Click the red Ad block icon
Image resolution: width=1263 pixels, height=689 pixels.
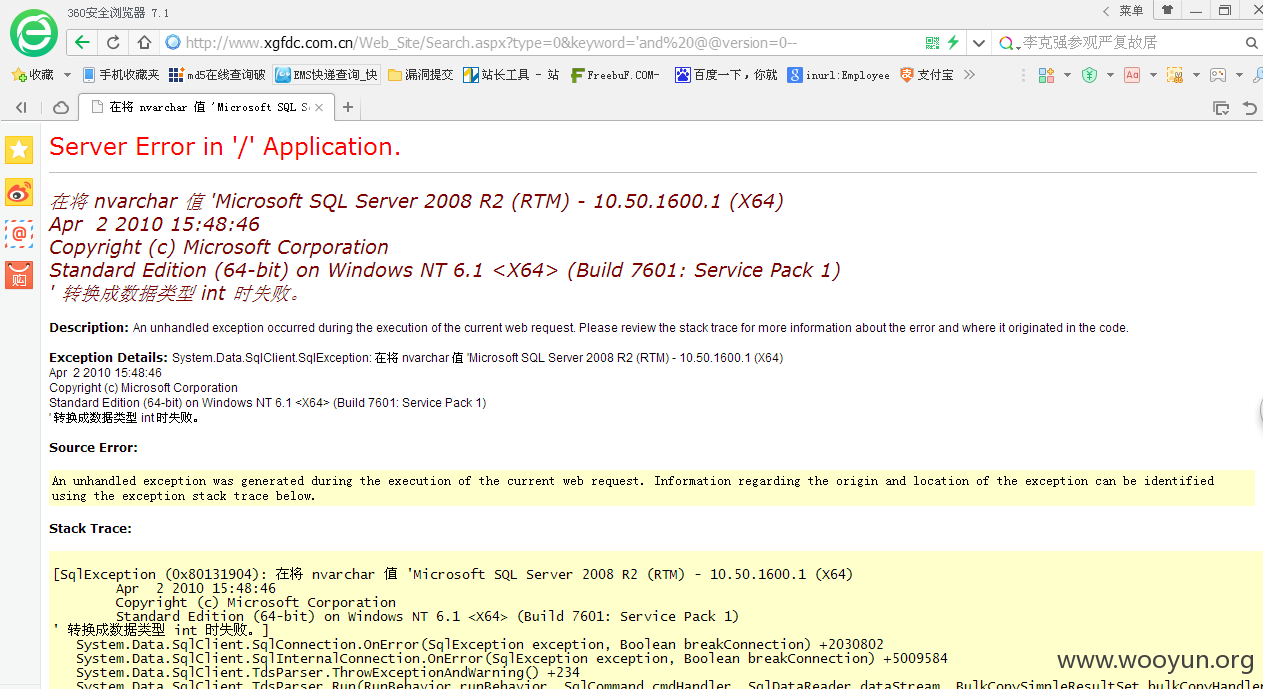point(1132,75)
